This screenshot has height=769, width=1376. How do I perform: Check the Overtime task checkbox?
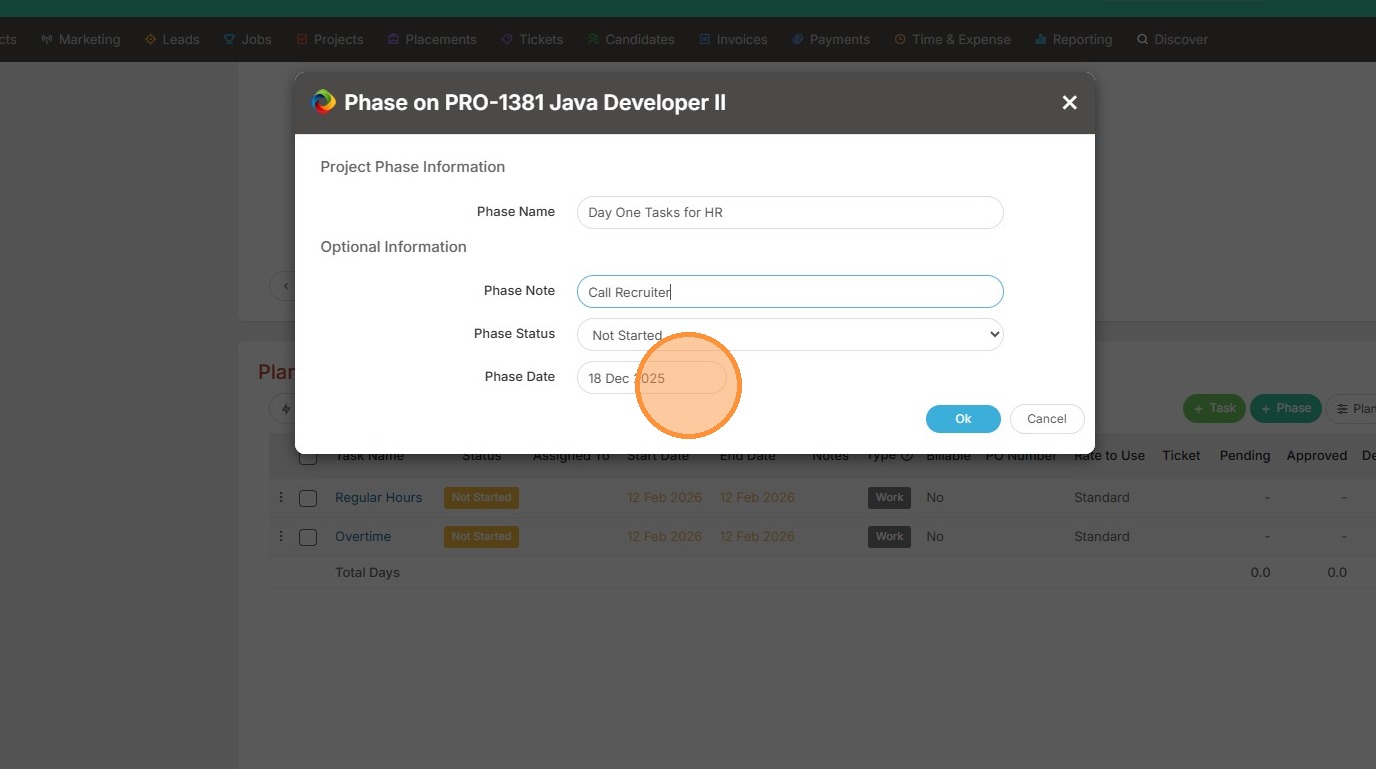tap(308, 537)
